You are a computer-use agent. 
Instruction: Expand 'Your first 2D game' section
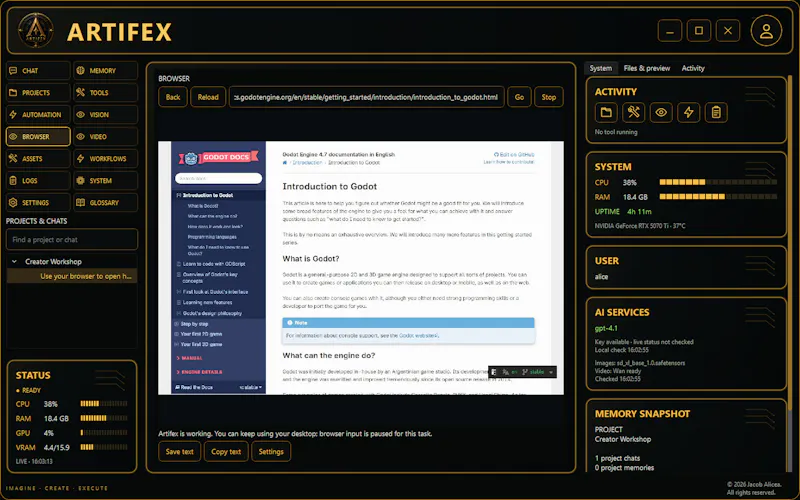(177, 334)
